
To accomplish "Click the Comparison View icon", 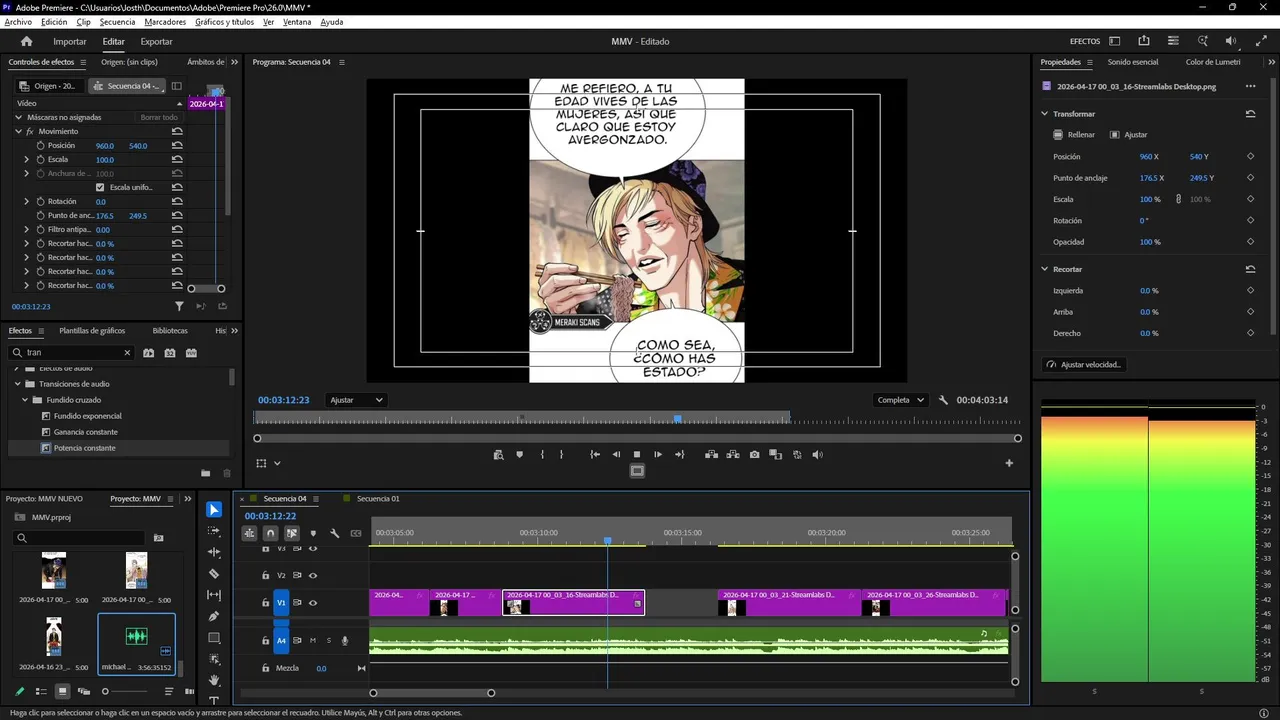I will [776, 455].
